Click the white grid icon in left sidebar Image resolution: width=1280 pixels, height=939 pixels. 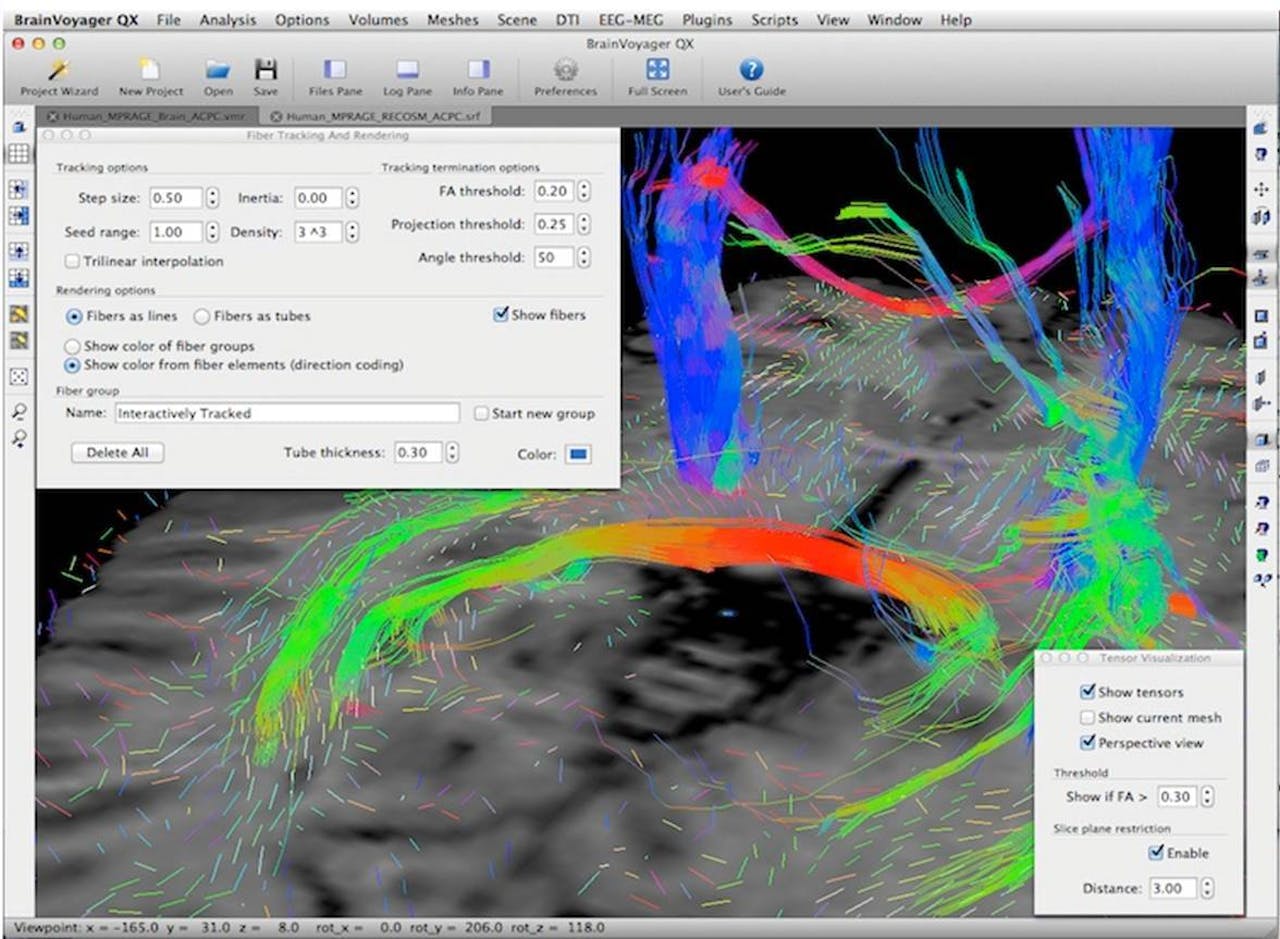pyautogui.click(x=18, y=154)
